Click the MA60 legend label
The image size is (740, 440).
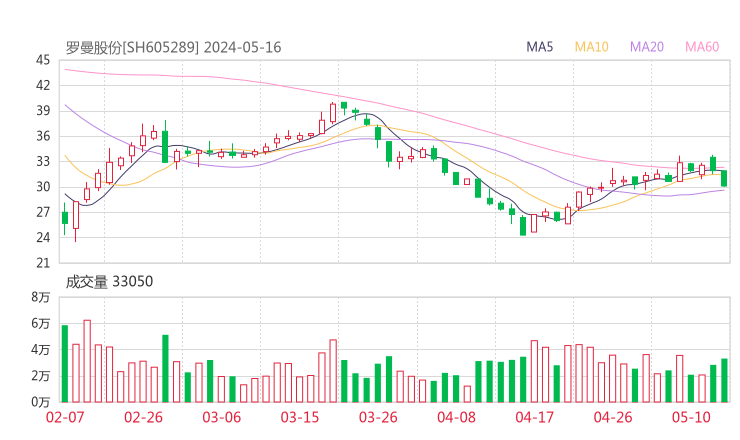tap(702, 47)
